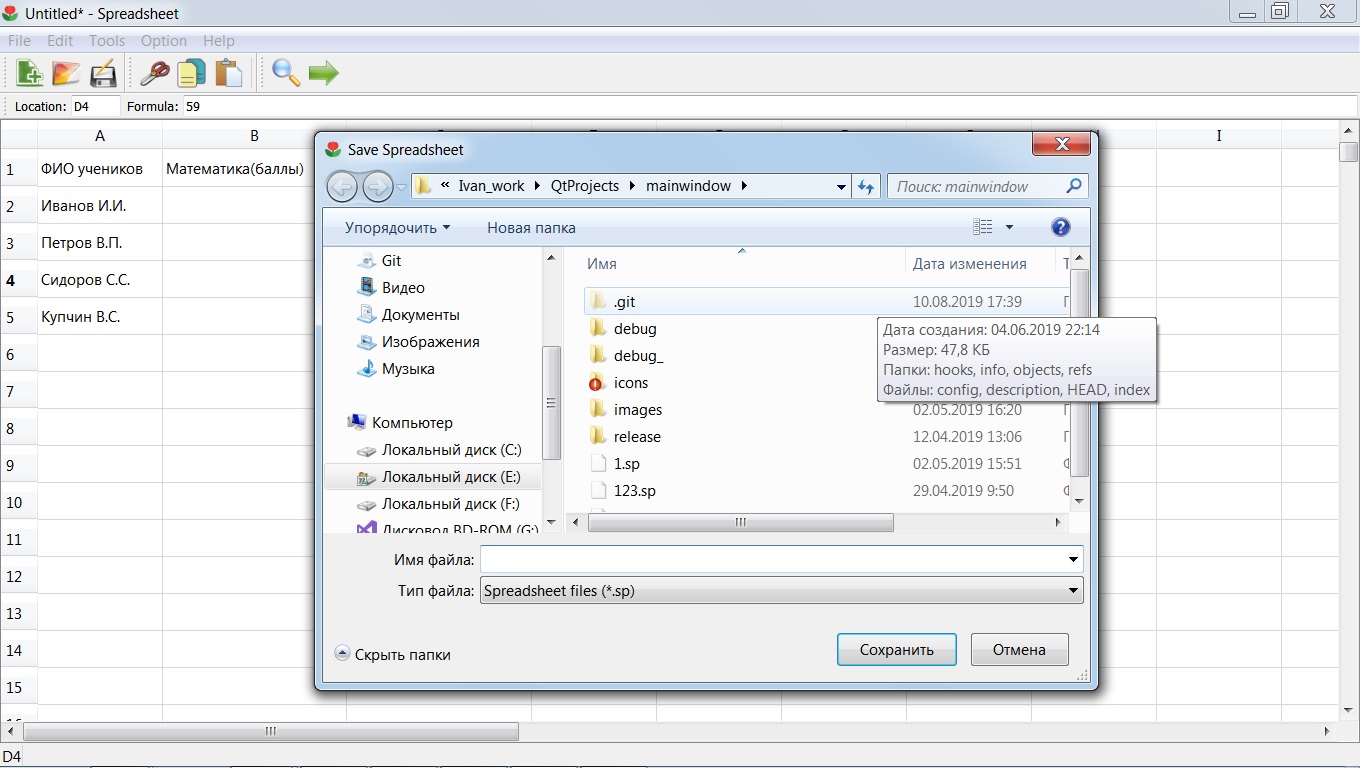Click the navigation pane's vertical scrollbar thumb
This screenshot has height=768, width=1360.
[551, 403]
